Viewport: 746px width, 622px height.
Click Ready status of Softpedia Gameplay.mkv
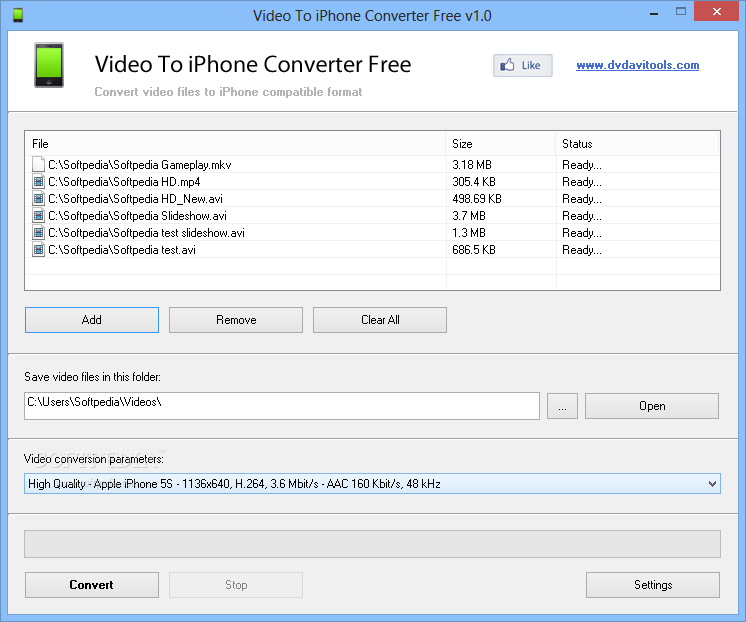coord(582,165)
